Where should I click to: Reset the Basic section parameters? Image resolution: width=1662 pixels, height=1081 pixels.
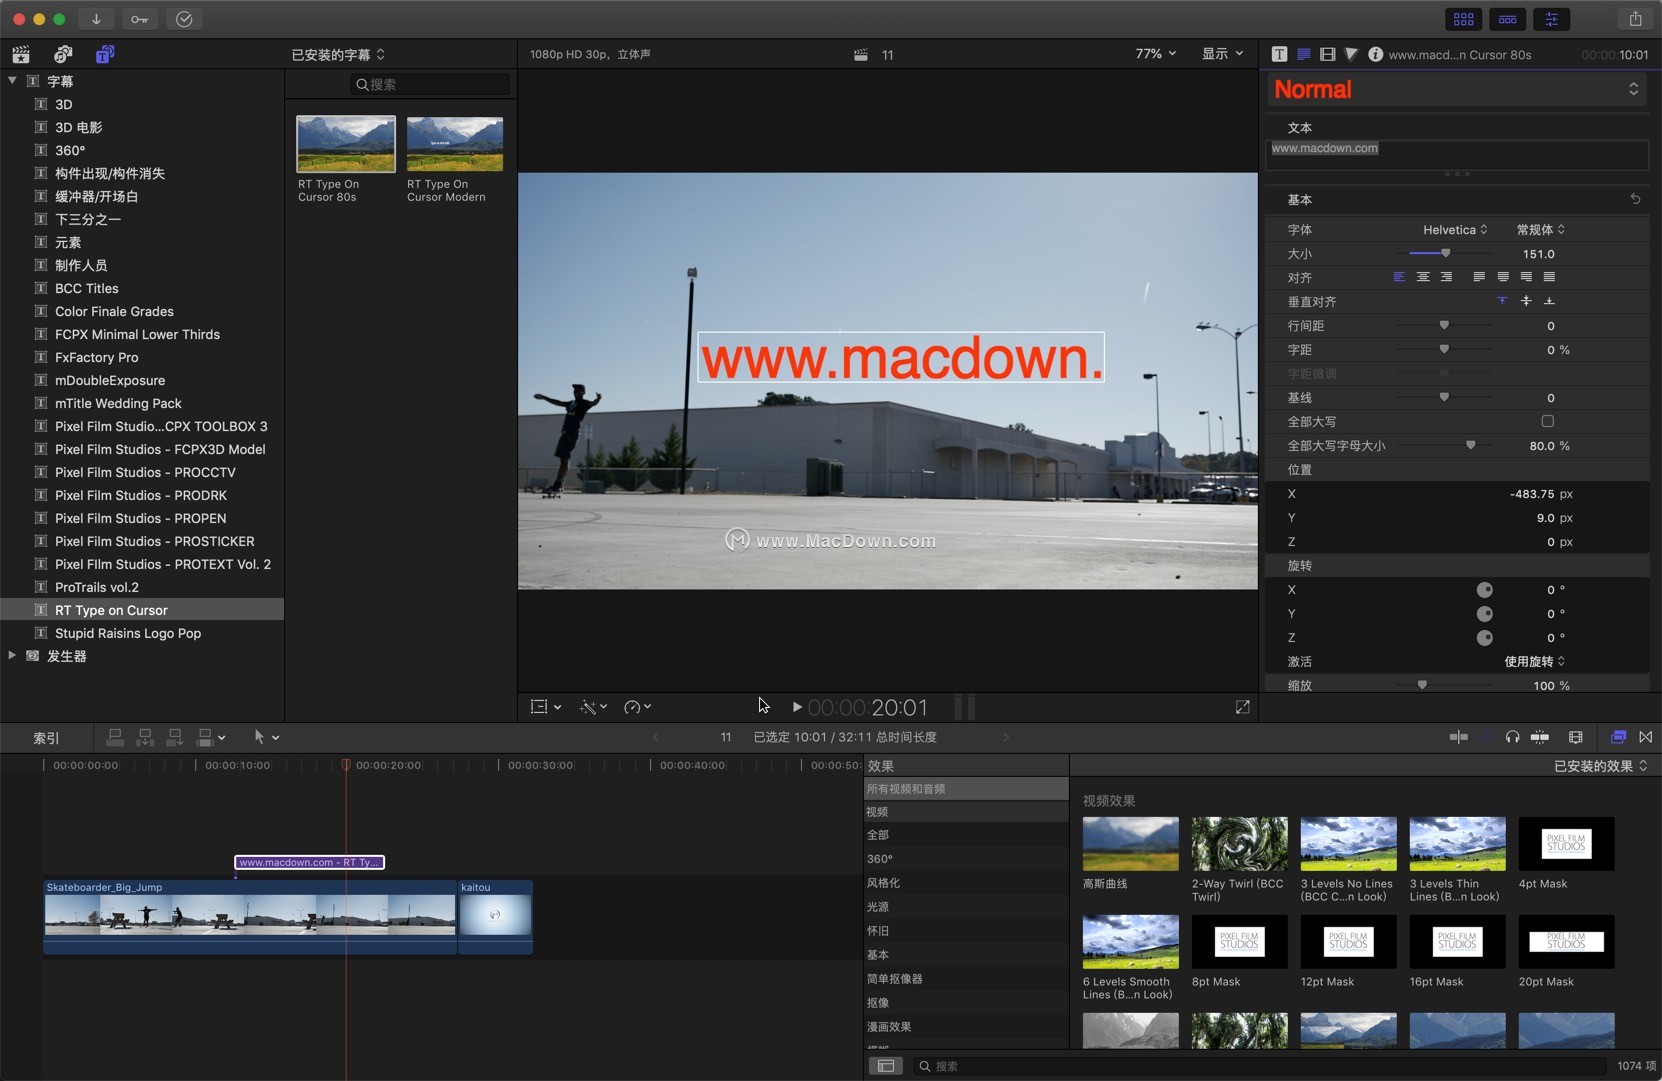(1635, 199)
